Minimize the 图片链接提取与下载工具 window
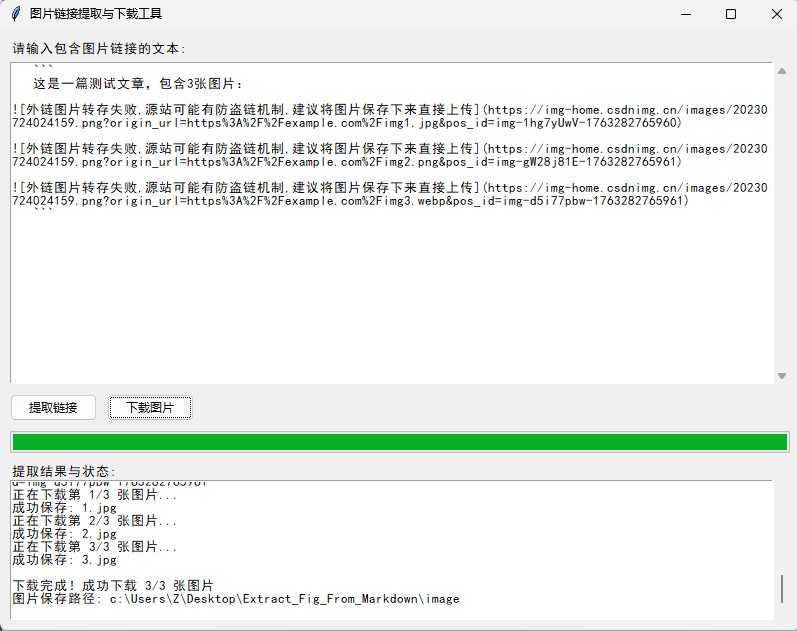Viewport: 797px width, 631px height. (x=686, y=14)
